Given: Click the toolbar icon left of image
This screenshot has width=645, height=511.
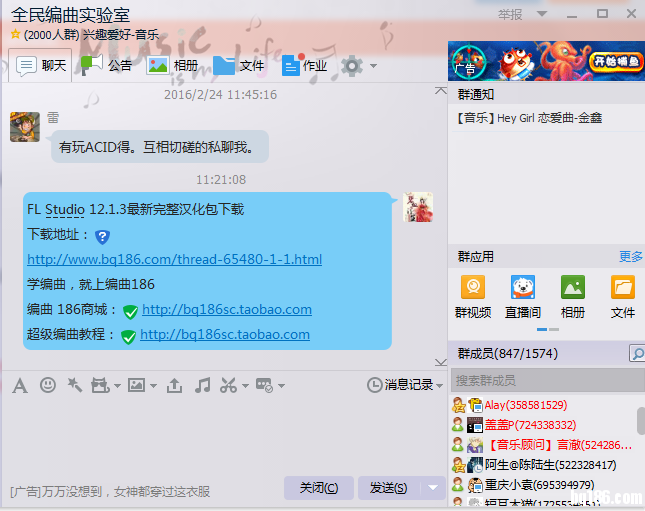Looking at the screenshot, I should 100,386.
